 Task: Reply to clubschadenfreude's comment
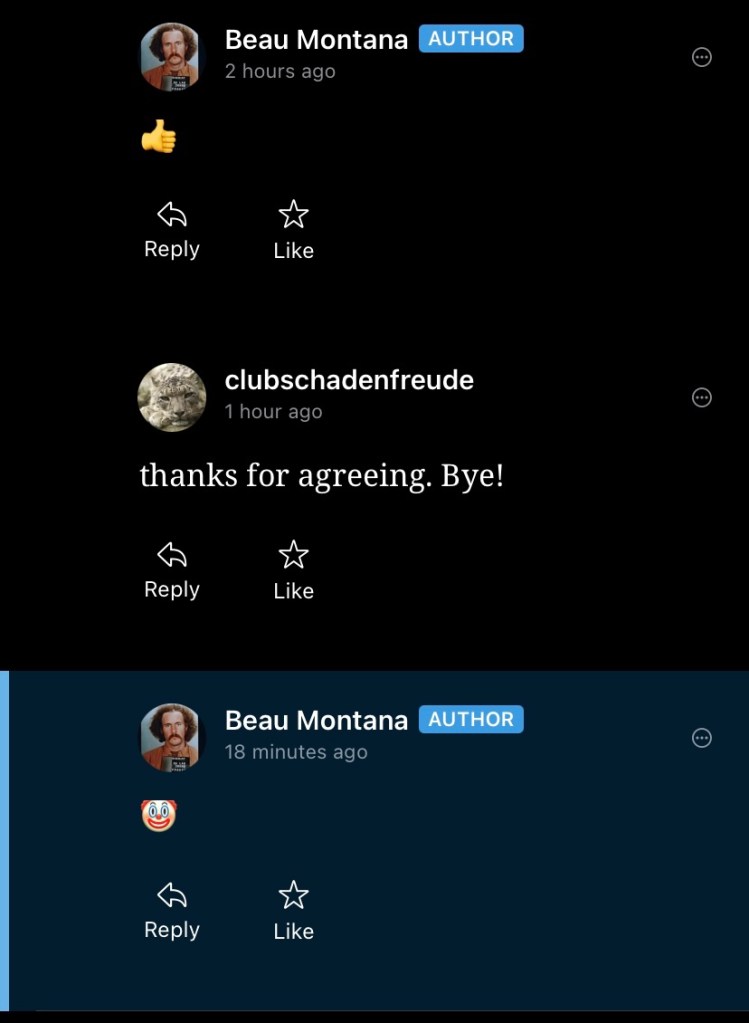pos(172,571)
